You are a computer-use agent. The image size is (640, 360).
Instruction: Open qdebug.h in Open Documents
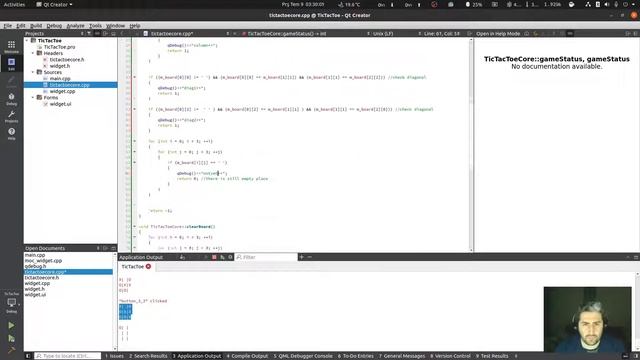click(36, 266)
